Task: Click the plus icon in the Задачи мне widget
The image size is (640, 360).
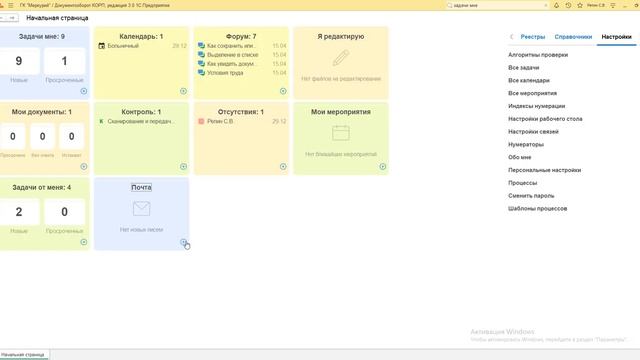Action: 84,91
